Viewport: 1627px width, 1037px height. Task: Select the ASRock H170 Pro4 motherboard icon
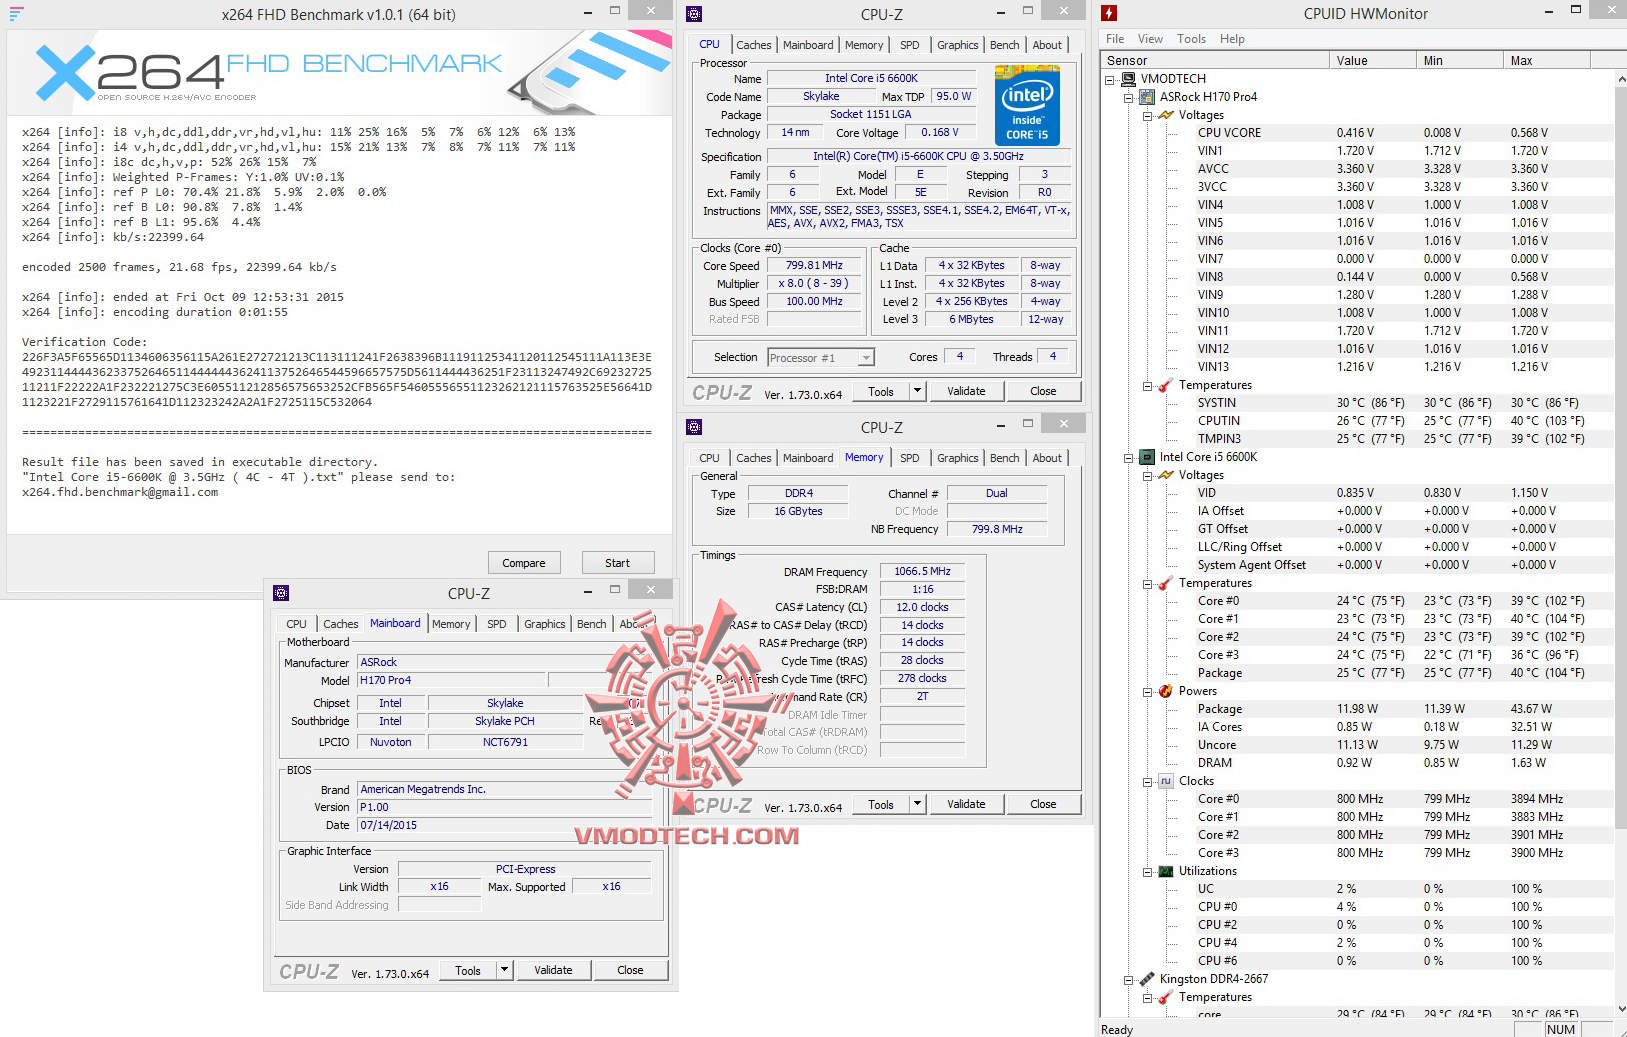tap(1147, 97)
